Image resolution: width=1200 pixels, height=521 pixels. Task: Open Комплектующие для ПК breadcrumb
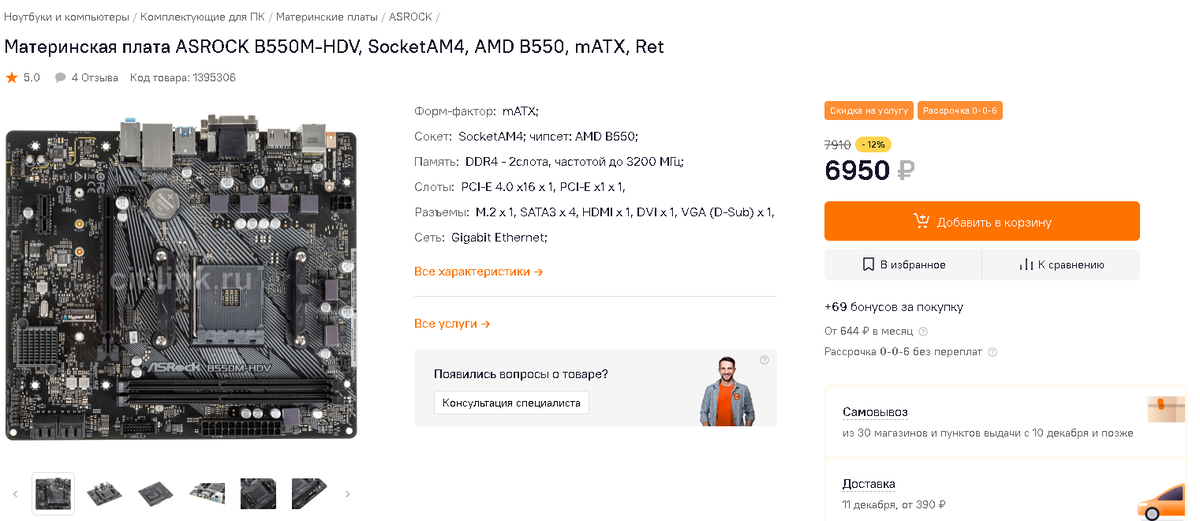click(x=203, y=17)
